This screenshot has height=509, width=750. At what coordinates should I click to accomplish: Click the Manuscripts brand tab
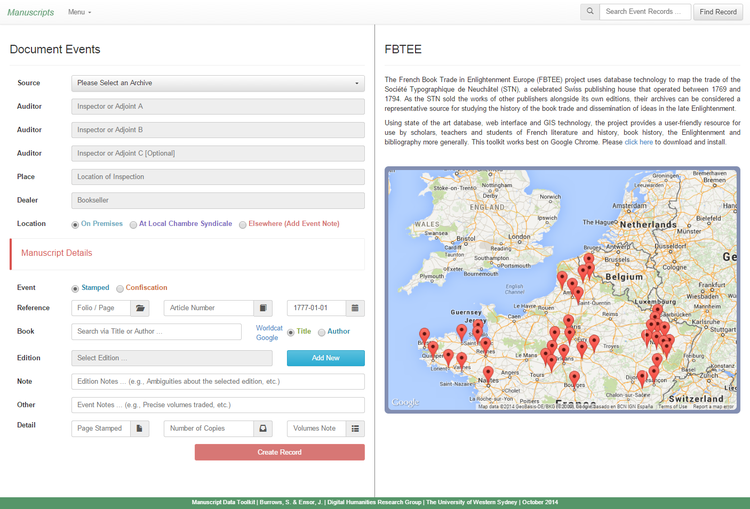coord(30,12)
